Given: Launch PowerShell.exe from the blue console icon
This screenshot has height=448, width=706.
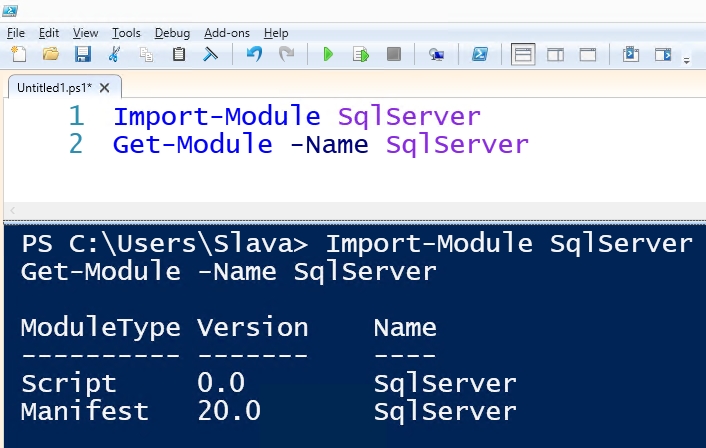Looking at the screenshot, I should [x=480, y=54].
